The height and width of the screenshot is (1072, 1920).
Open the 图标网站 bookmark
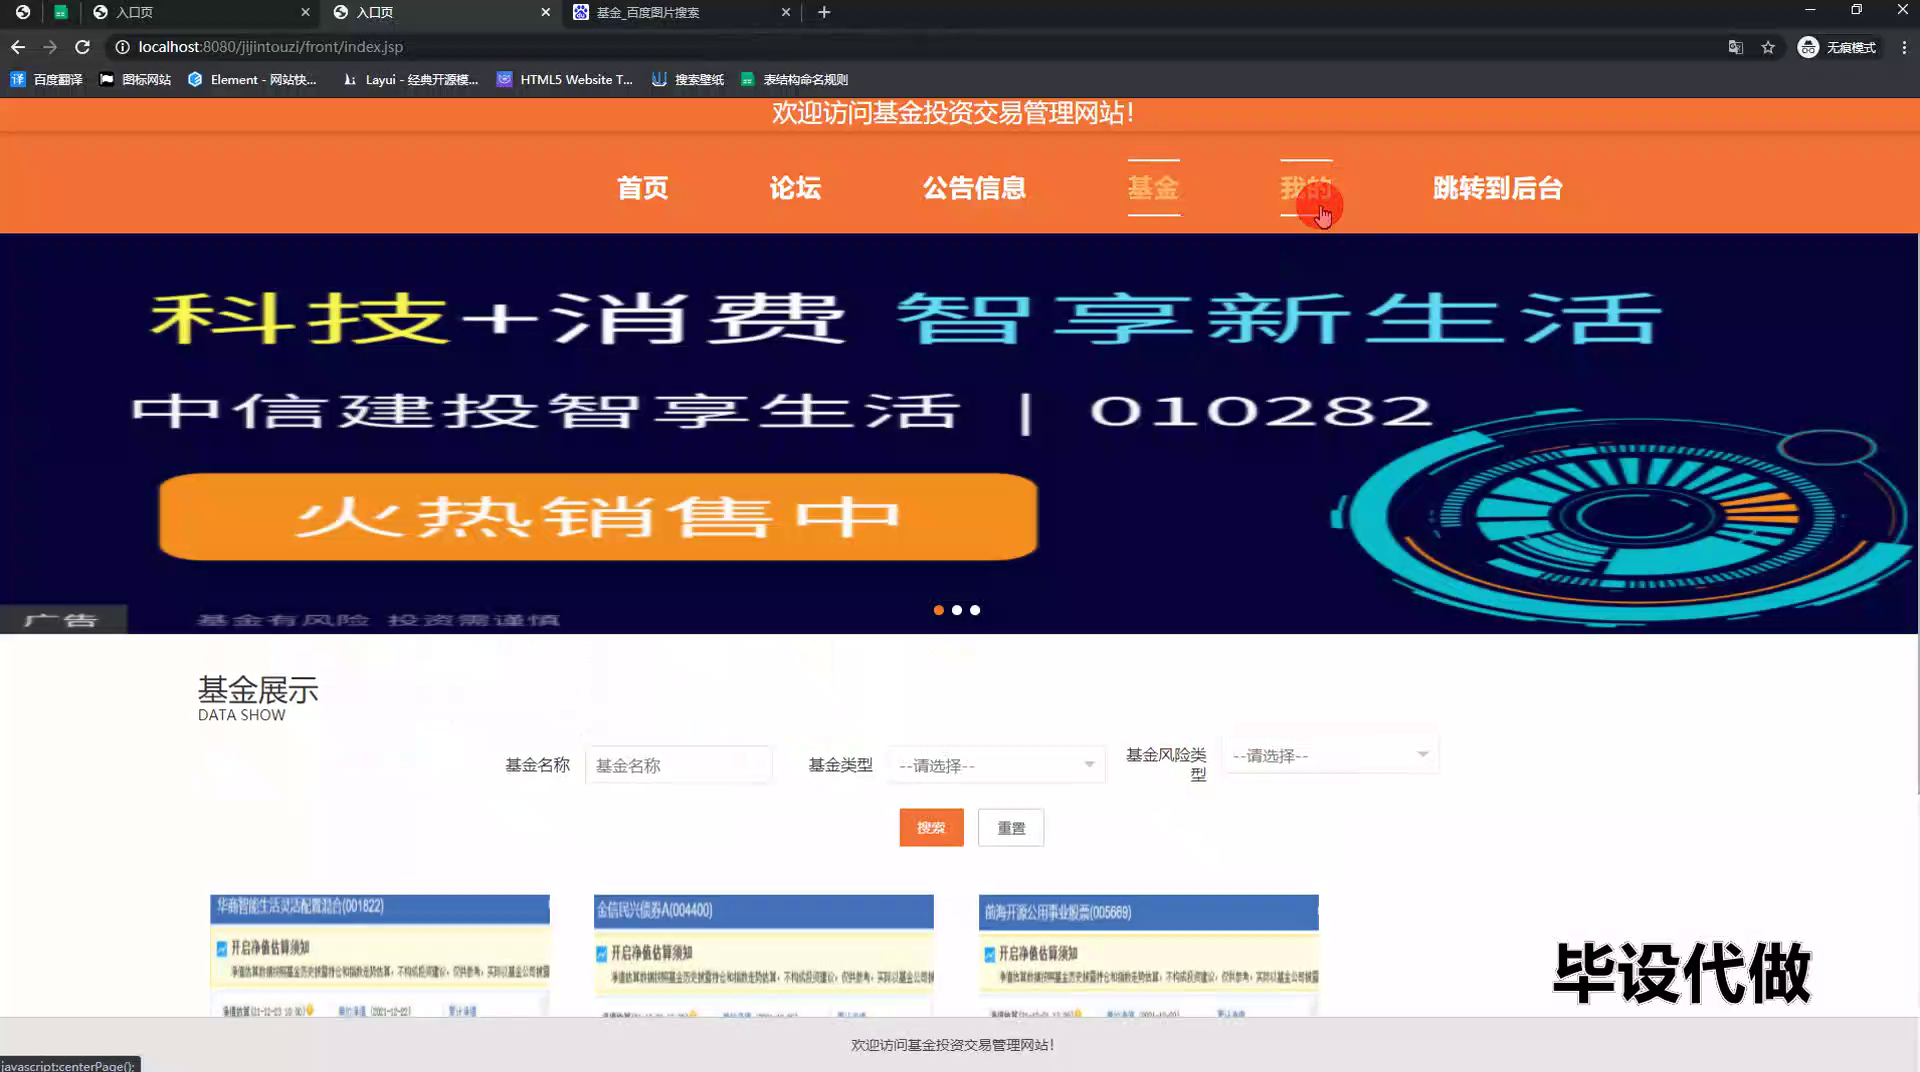pyautogui.click(x=135, y=79)
